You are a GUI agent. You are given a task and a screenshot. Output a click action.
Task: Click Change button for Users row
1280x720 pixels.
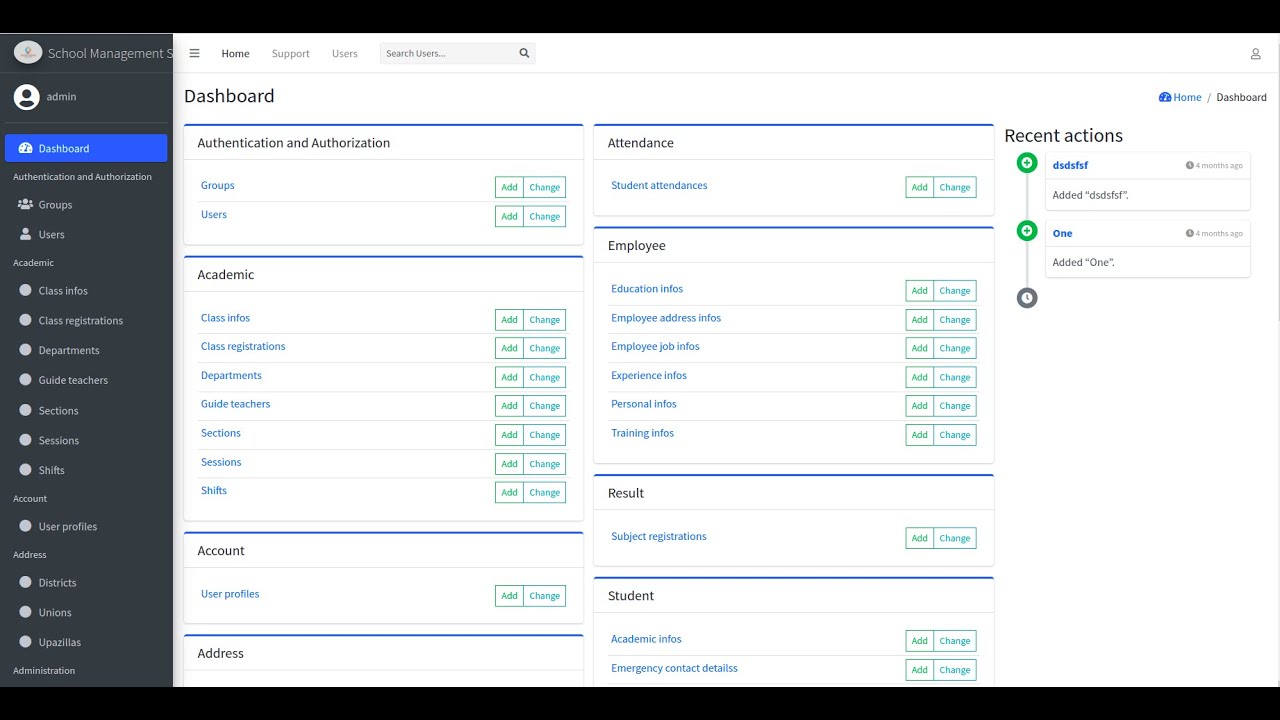[545, 216]
